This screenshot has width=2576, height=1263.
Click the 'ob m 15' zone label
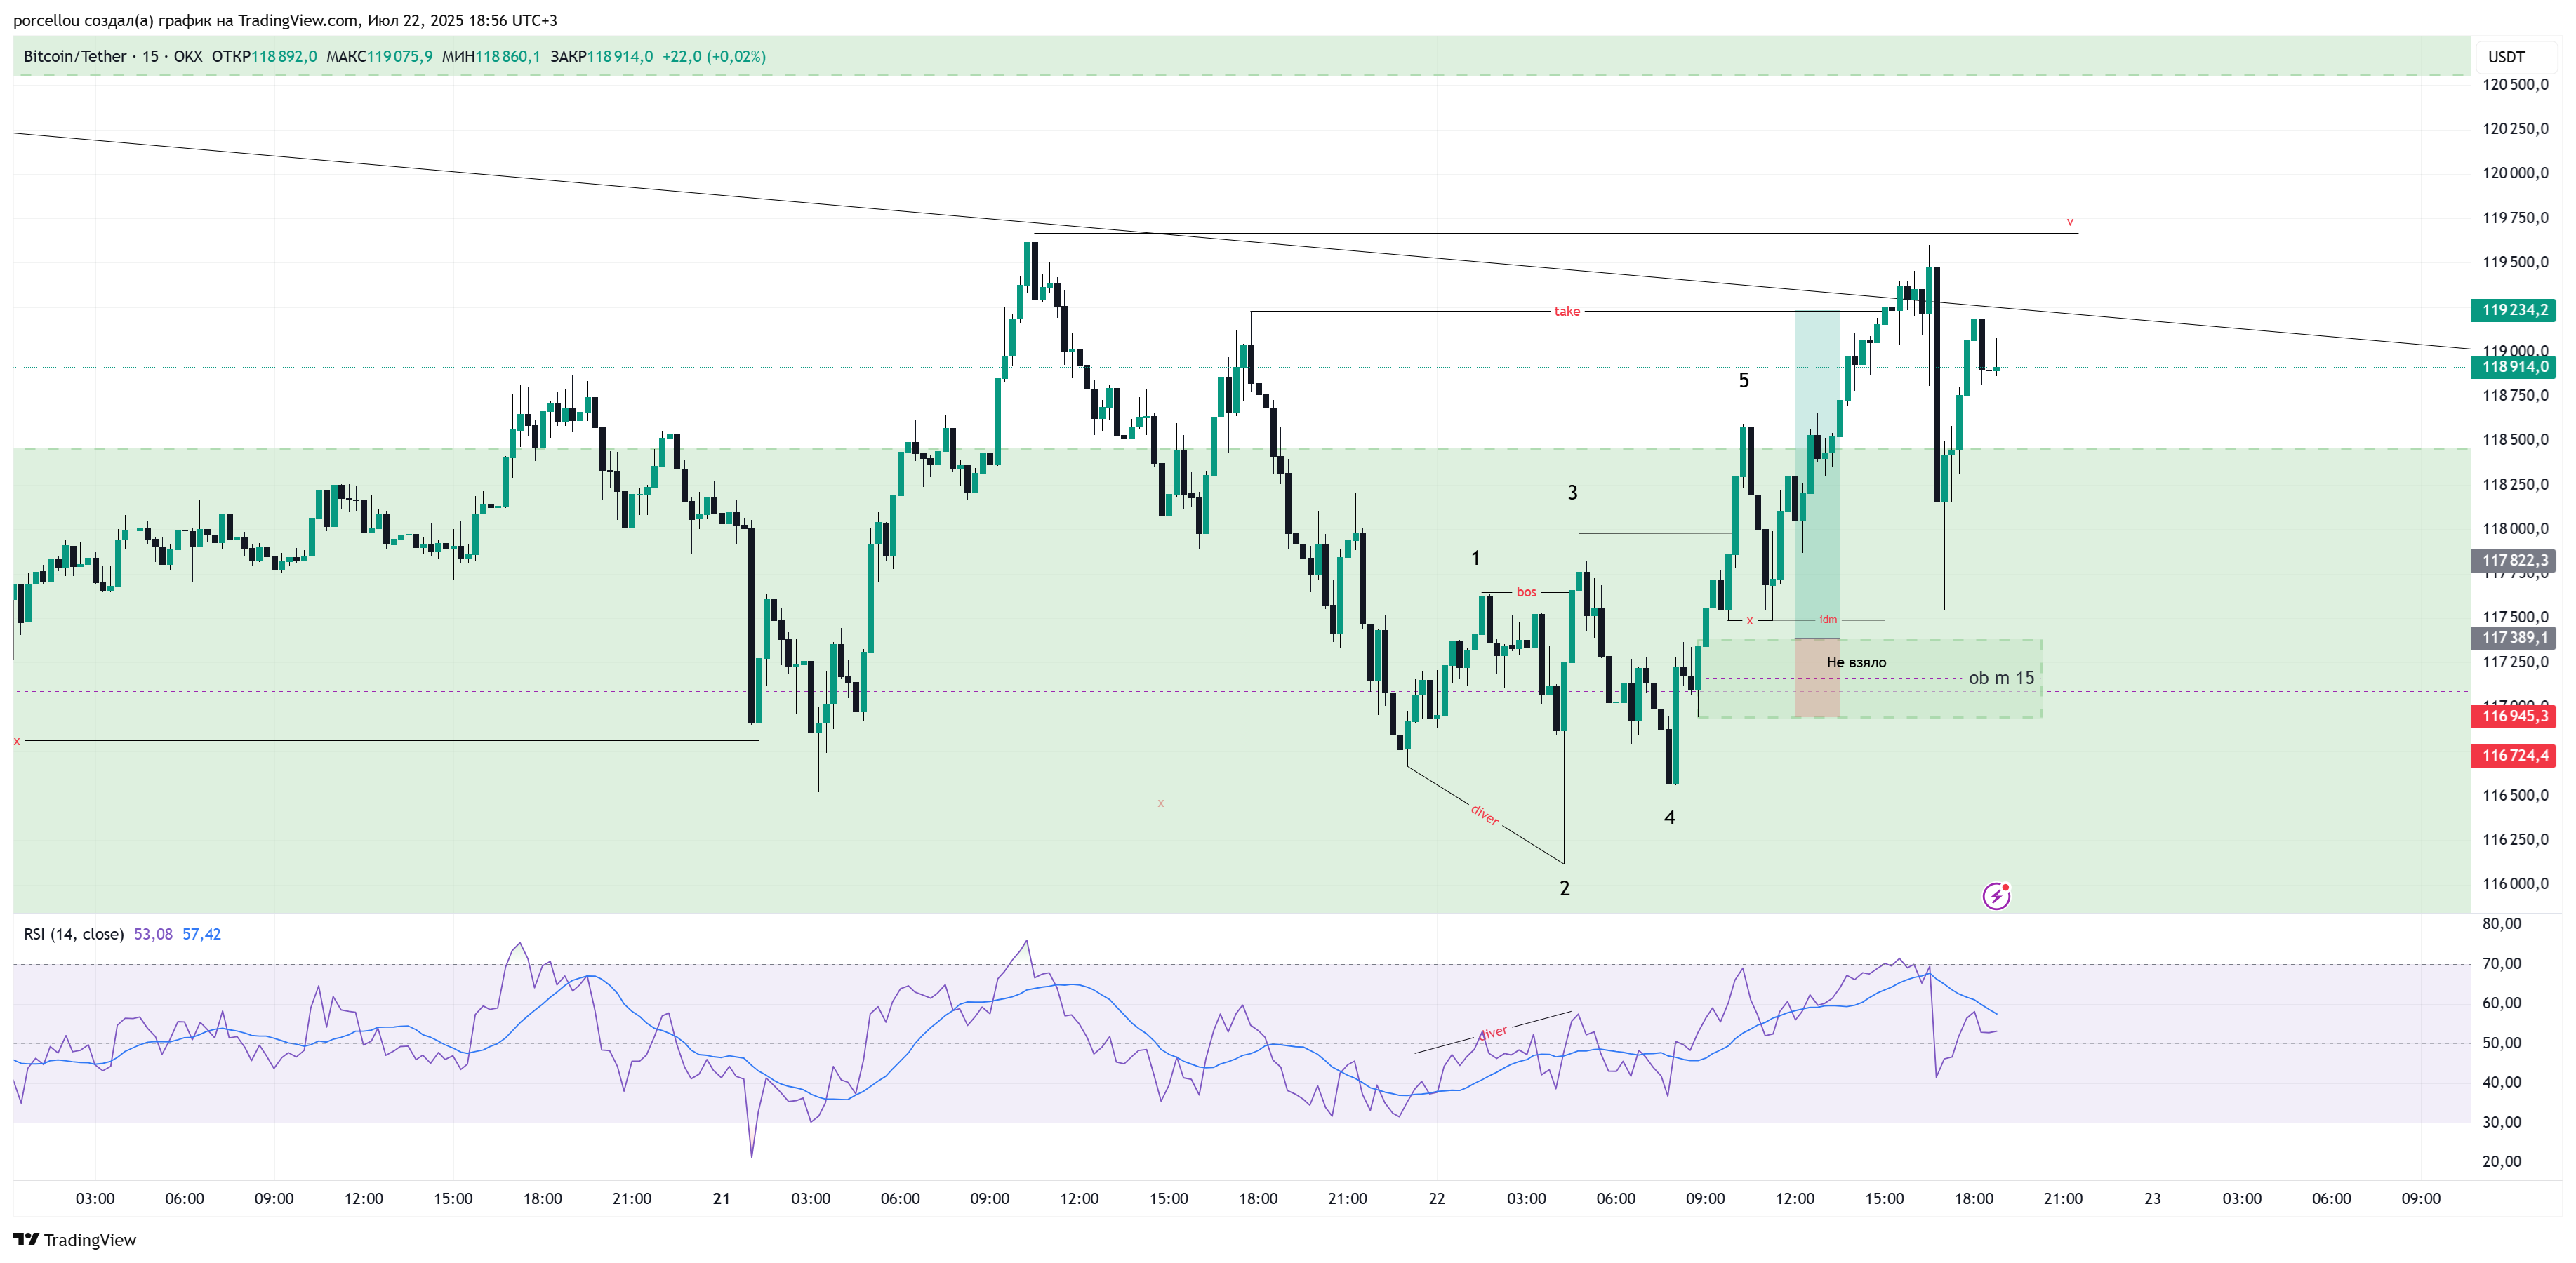coord(2001,678)
